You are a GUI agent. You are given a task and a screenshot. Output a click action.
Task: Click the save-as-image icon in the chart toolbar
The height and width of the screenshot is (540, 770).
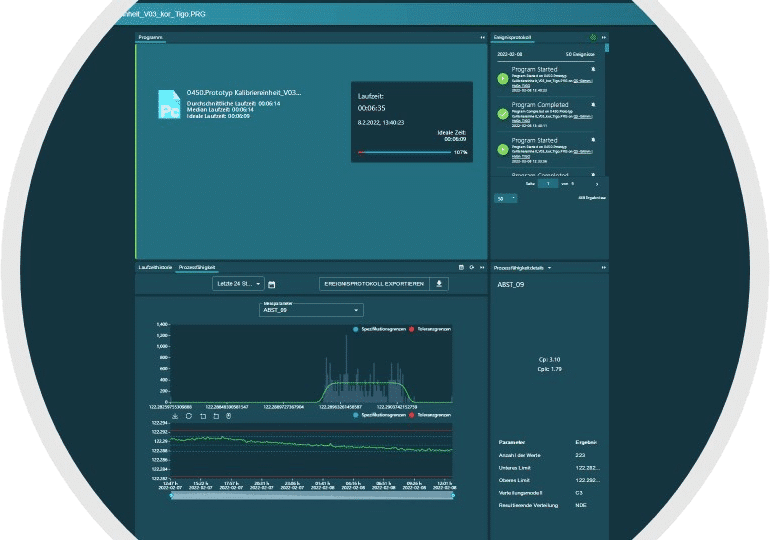tap(175, 416)
